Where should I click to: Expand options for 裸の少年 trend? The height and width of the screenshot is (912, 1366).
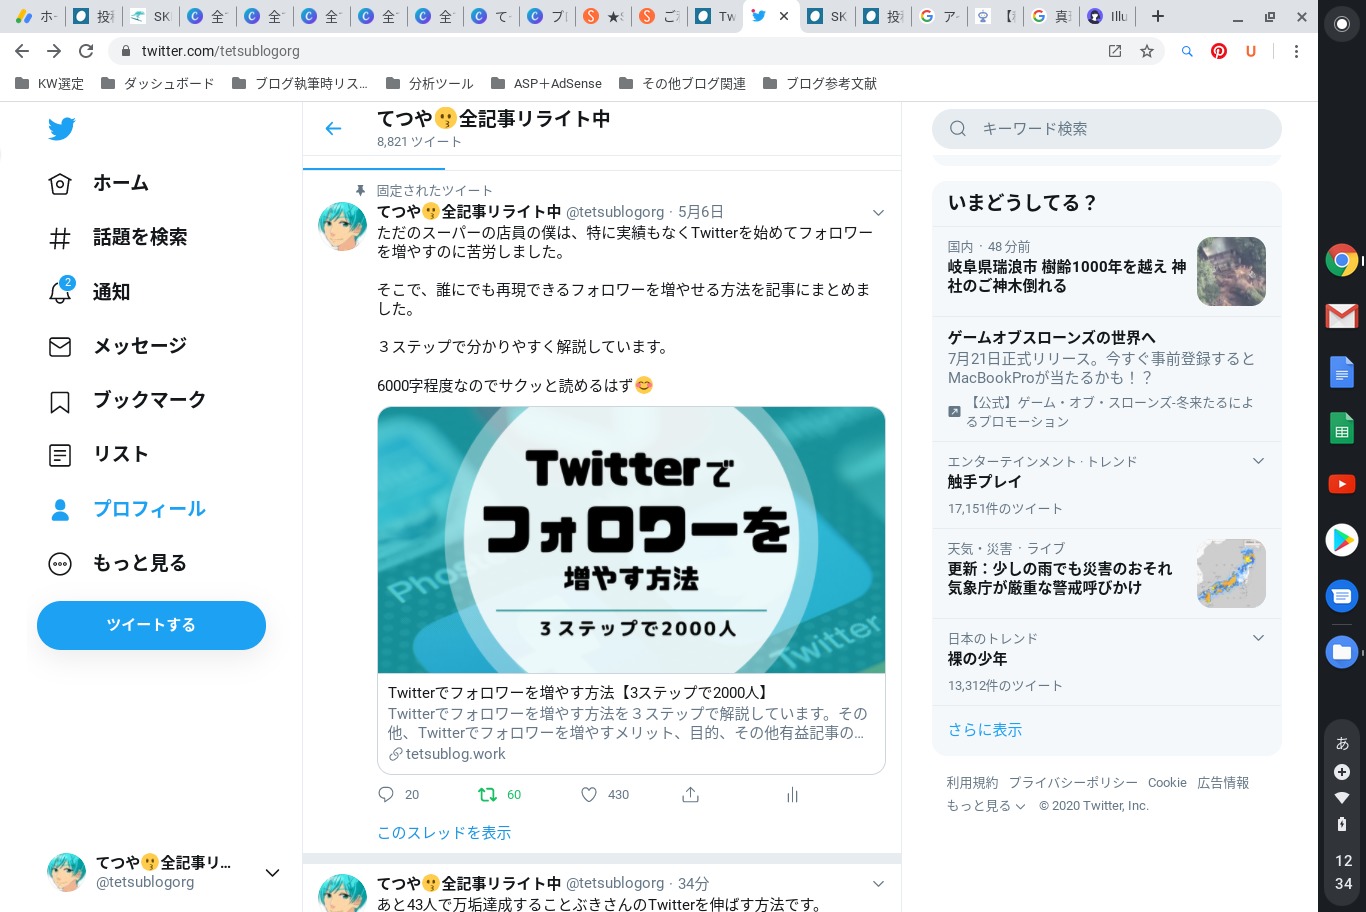point(1258,638)
